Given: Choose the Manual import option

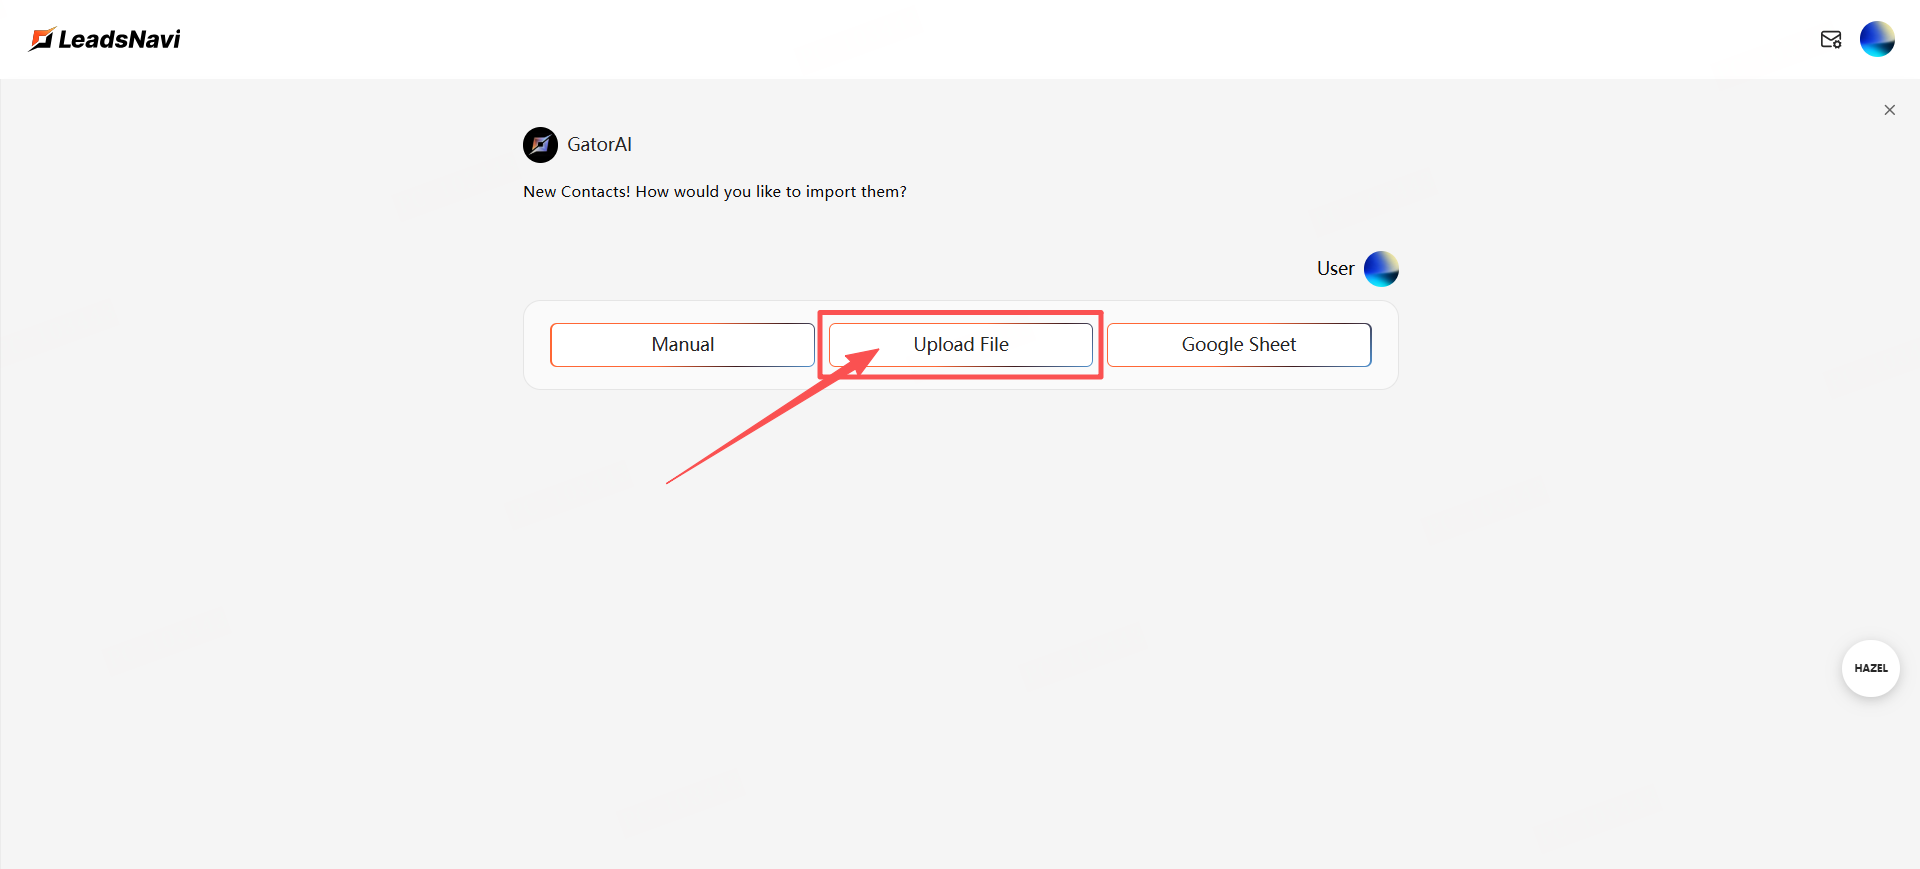Looking at the screenshot, I should 682,345.
